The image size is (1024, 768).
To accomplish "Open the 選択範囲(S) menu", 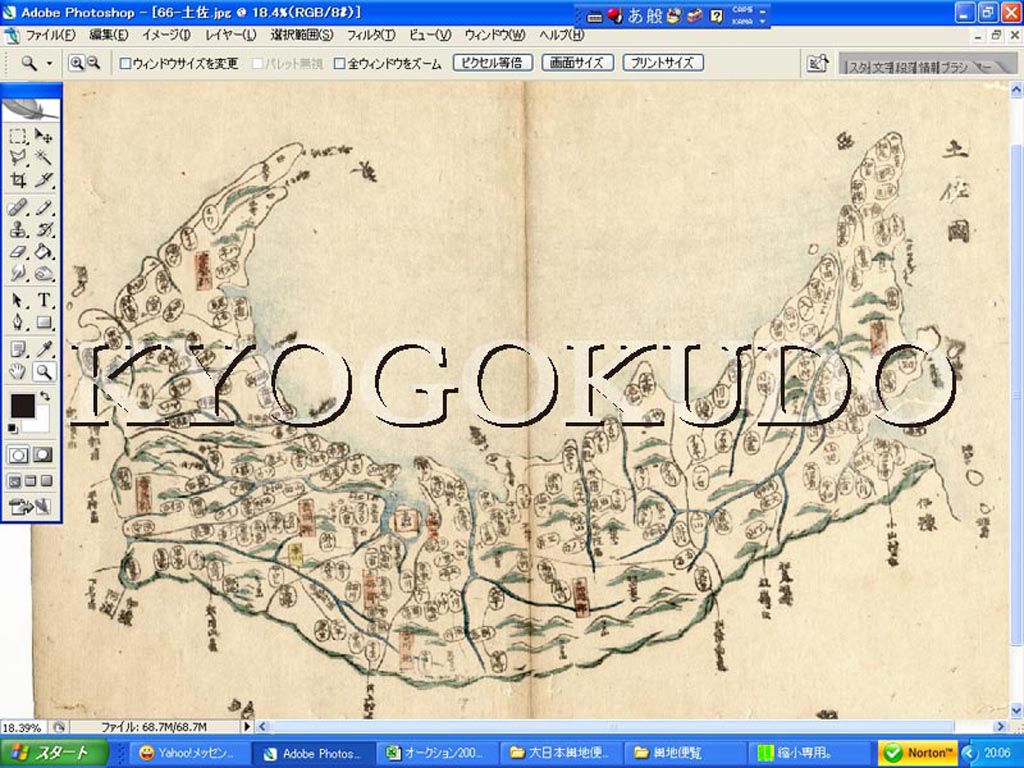I will click(302, 35).
